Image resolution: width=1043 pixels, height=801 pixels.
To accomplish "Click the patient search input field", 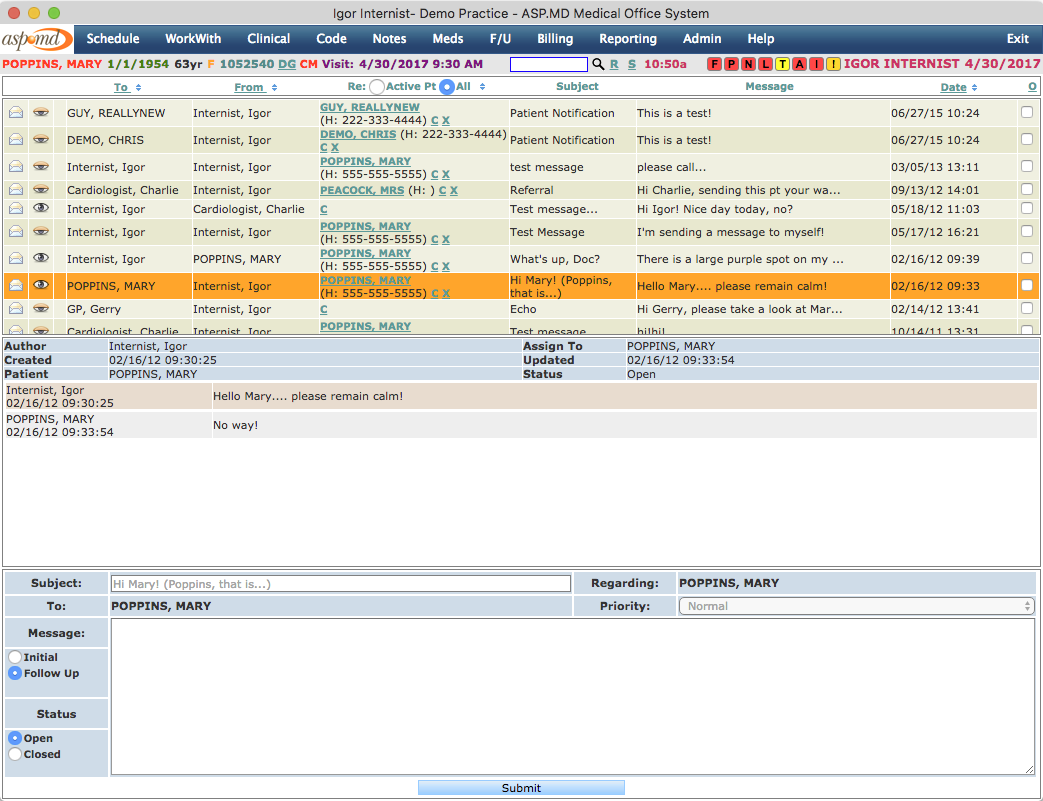I will tap(549, 64).
